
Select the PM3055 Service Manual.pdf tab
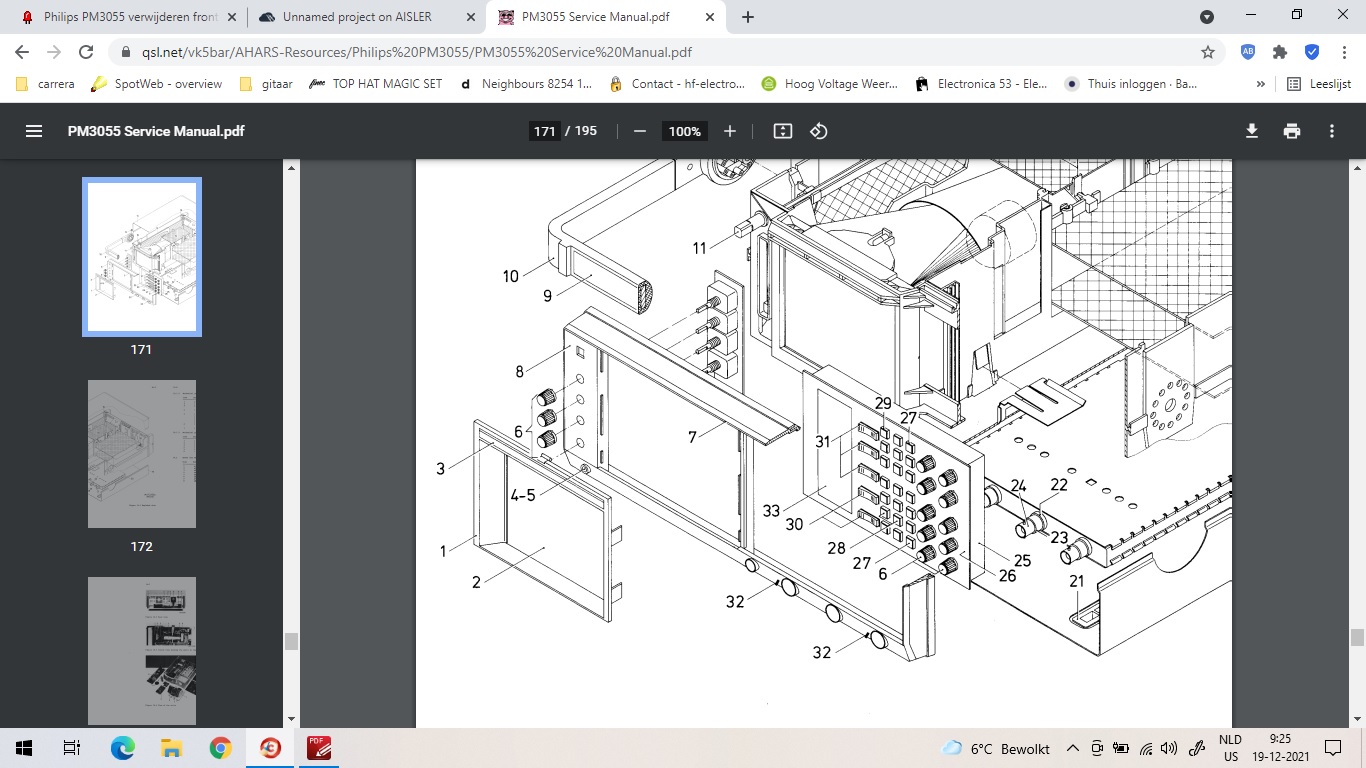pos(606,17)
